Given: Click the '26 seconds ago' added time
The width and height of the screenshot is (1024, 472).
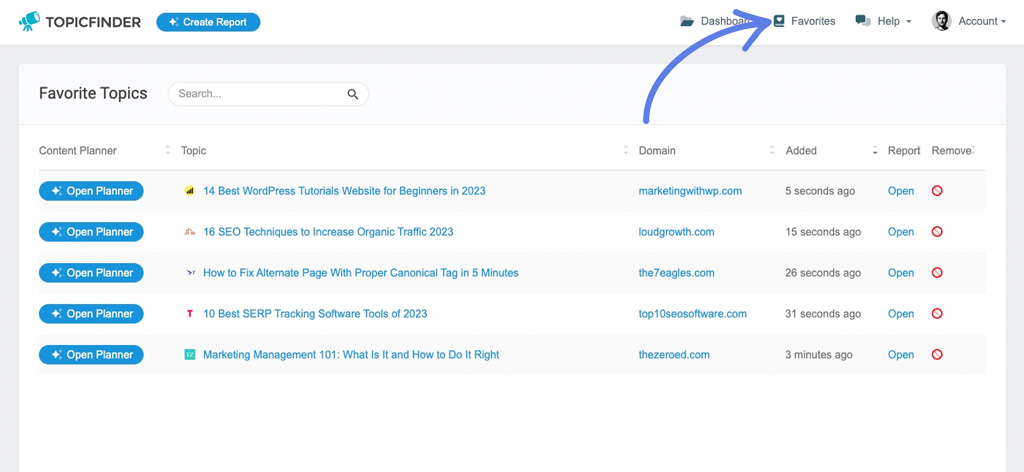Looking at the screenshot, I should coord(823,273).
